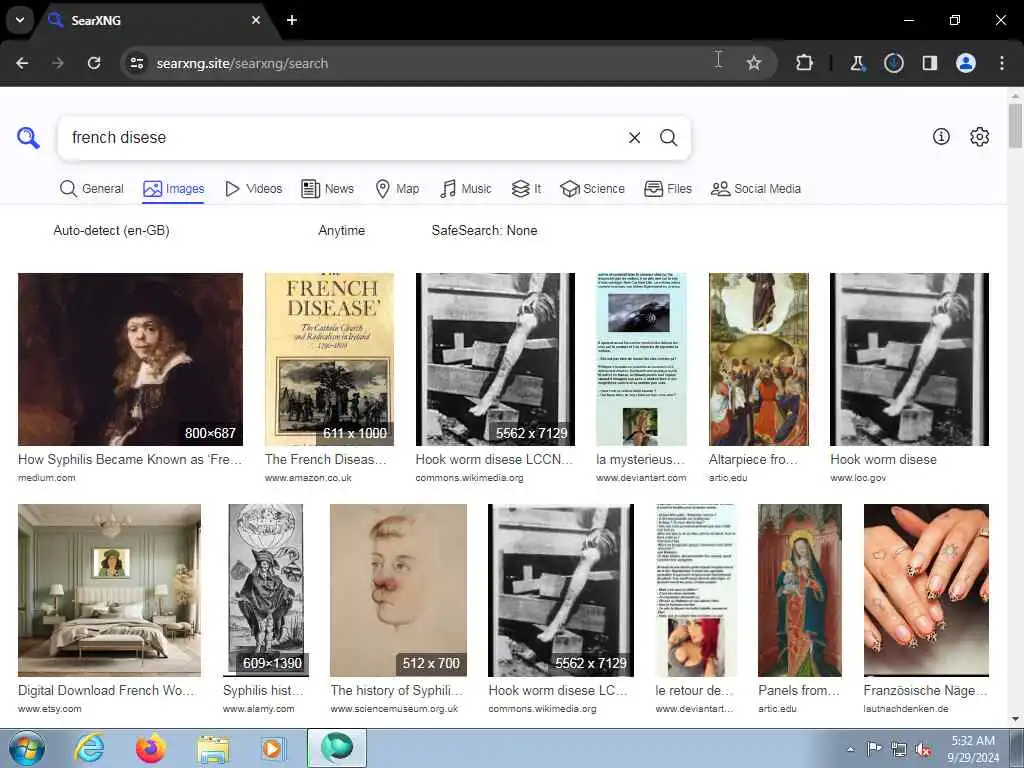
Task: Click 'The French Diseas...' title link
Action: pyautogui.click(x=325, y=460)
